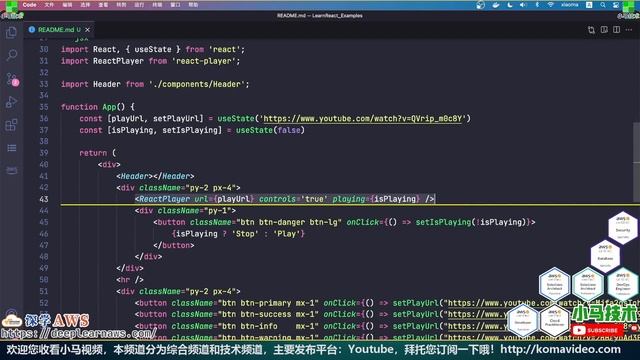Open the Code application menu
The height and width of the screenshot is (360, 640).
pyautogui.click(x=29, y=5)
